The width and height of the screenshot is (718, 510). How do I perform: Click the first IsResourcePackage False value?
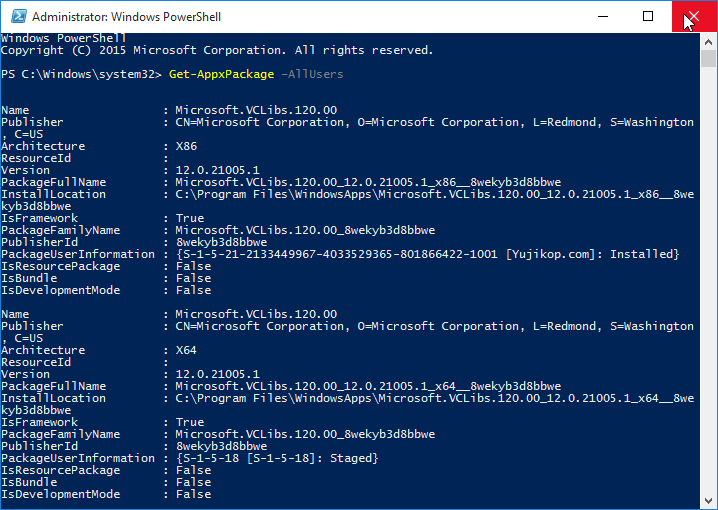[194, 266]
